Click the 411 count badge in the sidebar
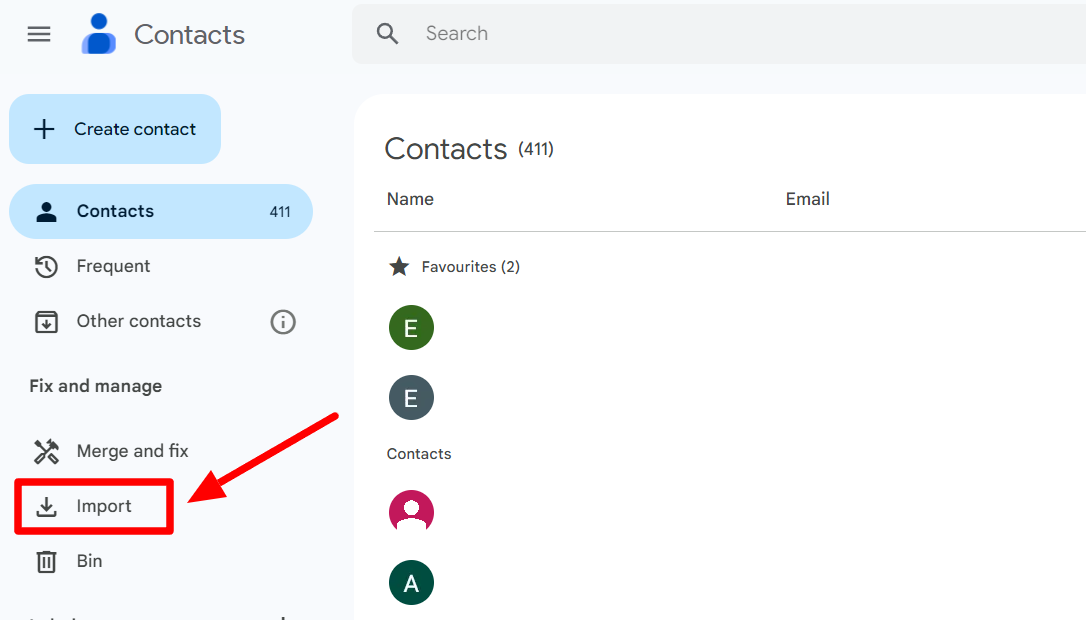This screenshot has height=620, width=1086. (x=280, y=212)
